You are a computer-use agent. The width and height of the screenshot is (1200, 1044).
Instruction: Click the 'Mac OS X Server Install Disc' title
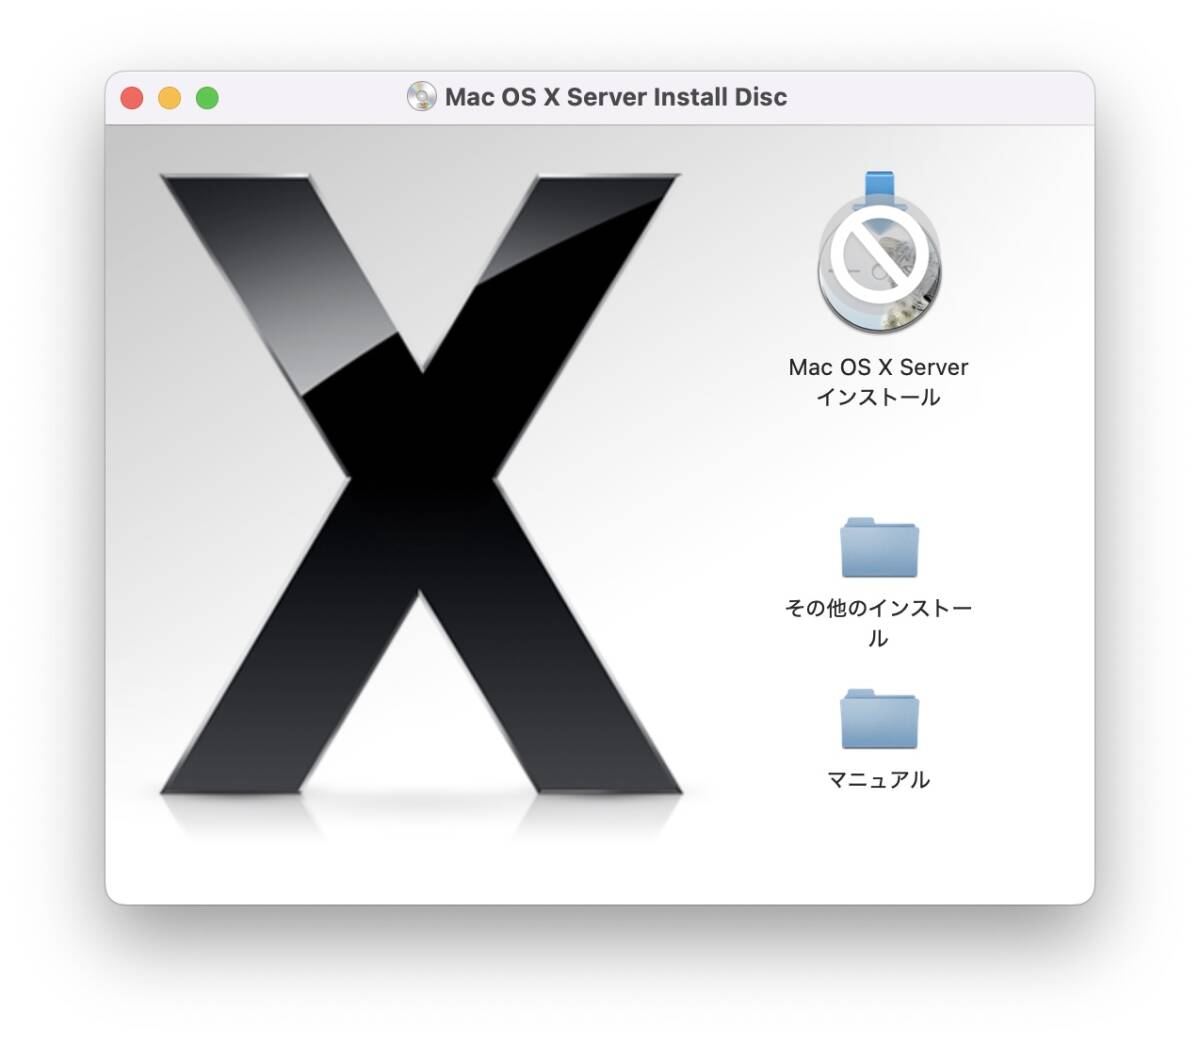pyautogui.click(x=616, y=97)
